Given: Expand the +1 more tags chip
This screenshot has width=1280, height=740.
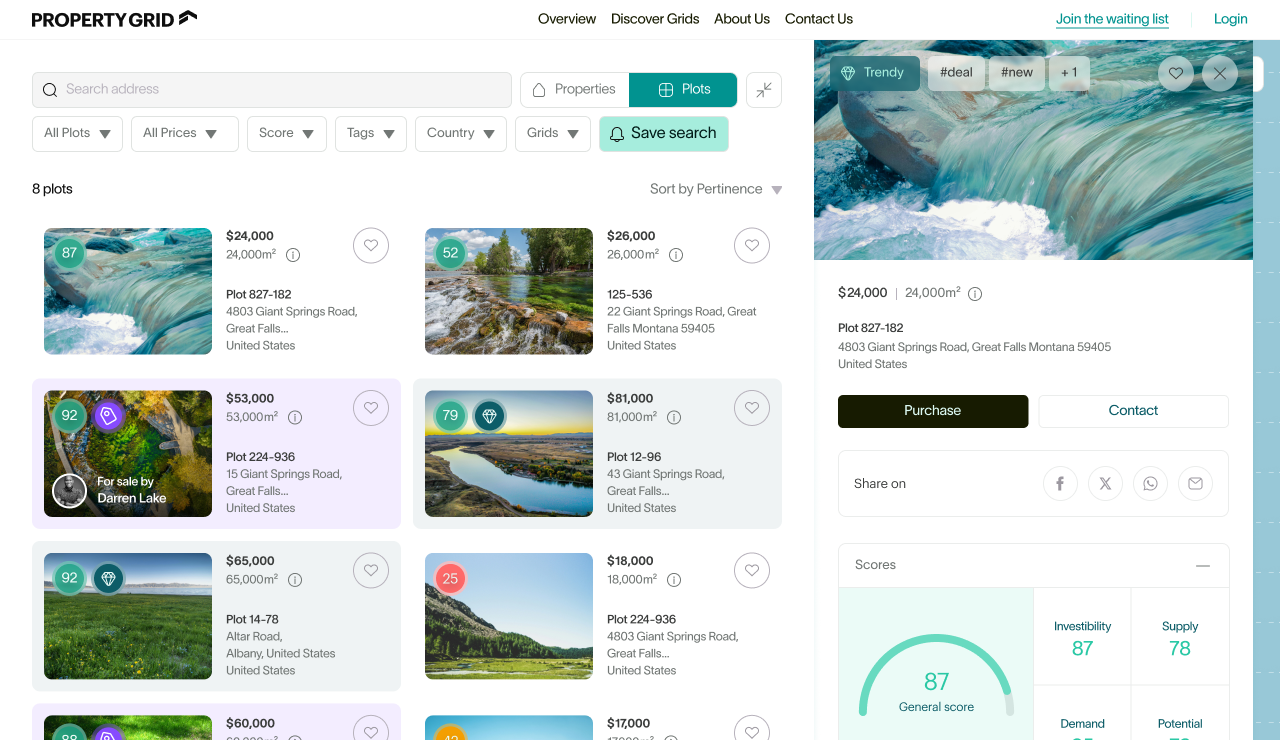Looking at the screenshot, I should coord(1070,73).
